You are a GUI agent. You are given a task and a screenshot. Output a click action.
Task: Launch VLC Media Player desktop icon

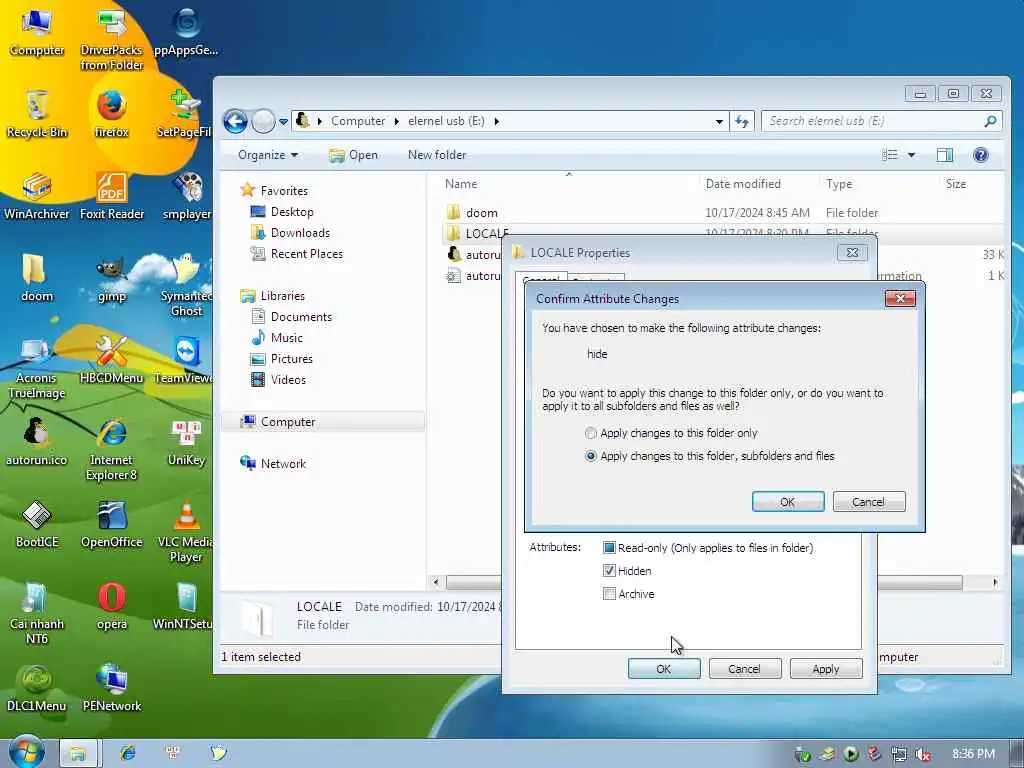click(186, 532)
